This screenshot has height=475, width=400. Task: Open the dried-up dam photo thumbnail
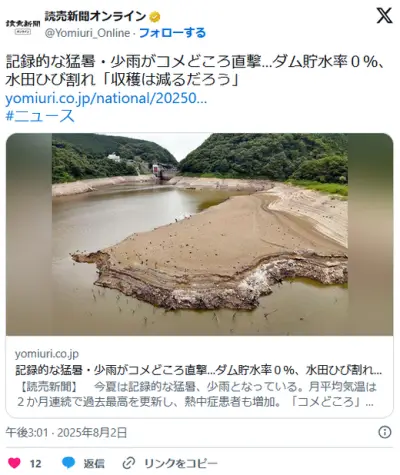pos(199,234)
